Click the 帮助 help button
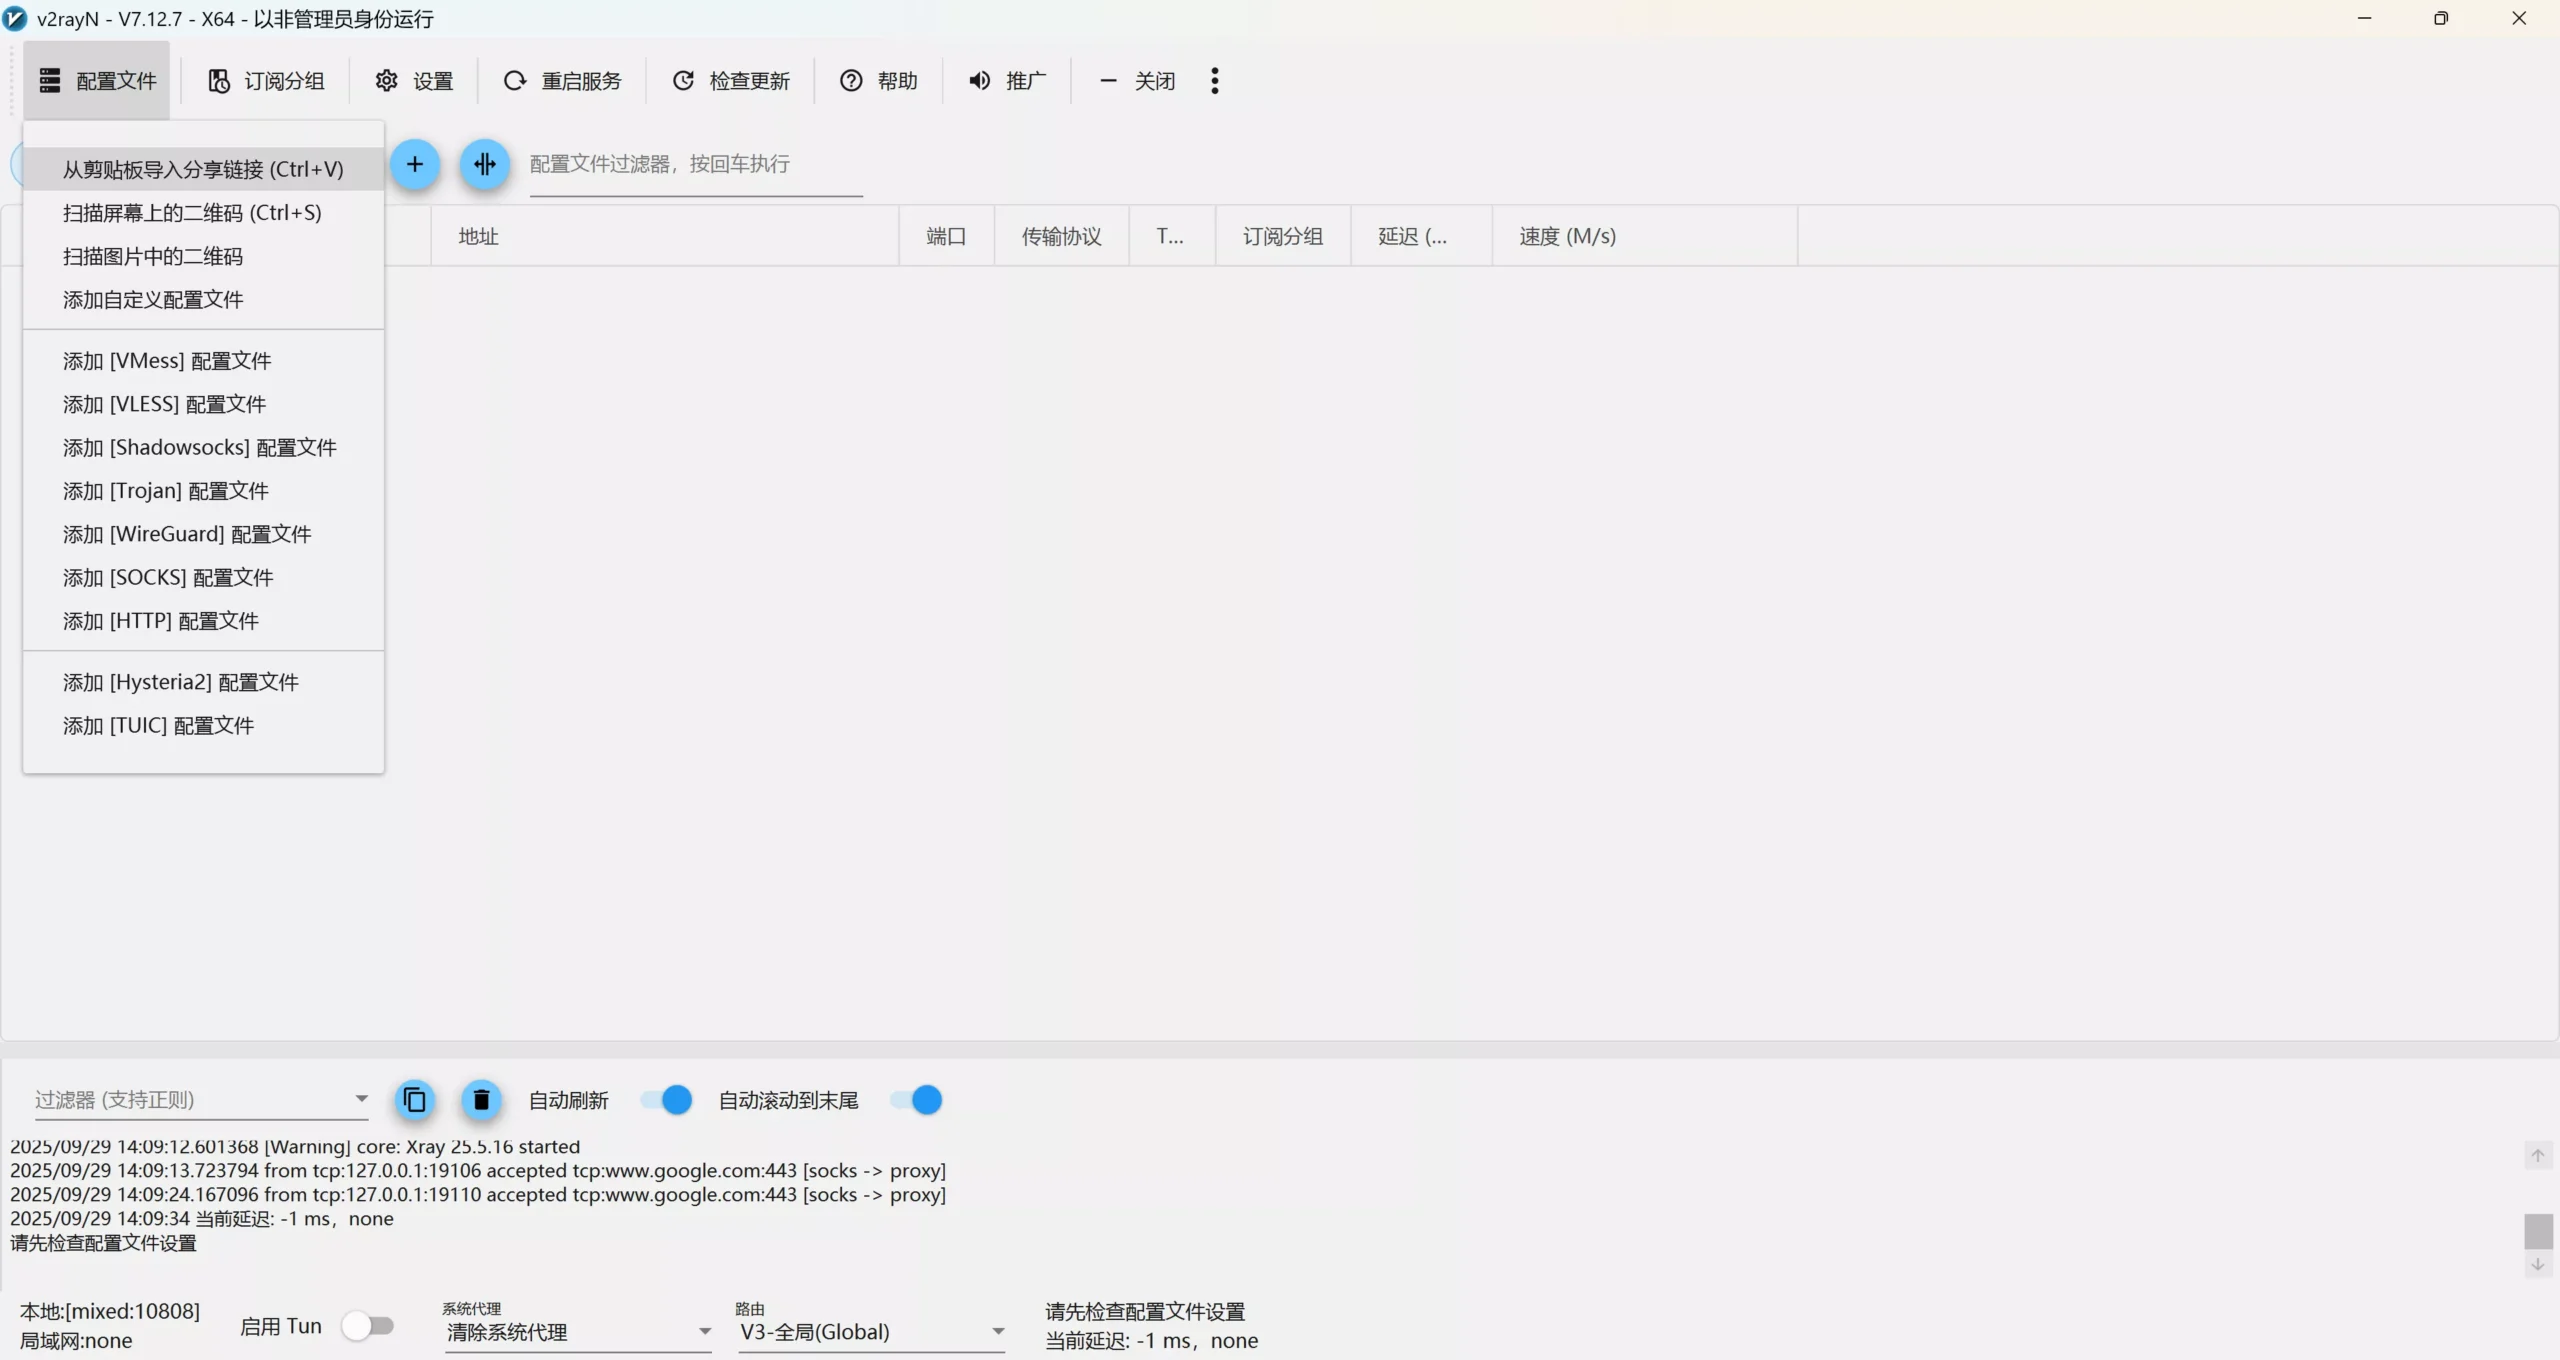The height and width of the screenshot is (1360, 2560). (x=879, y=81)
